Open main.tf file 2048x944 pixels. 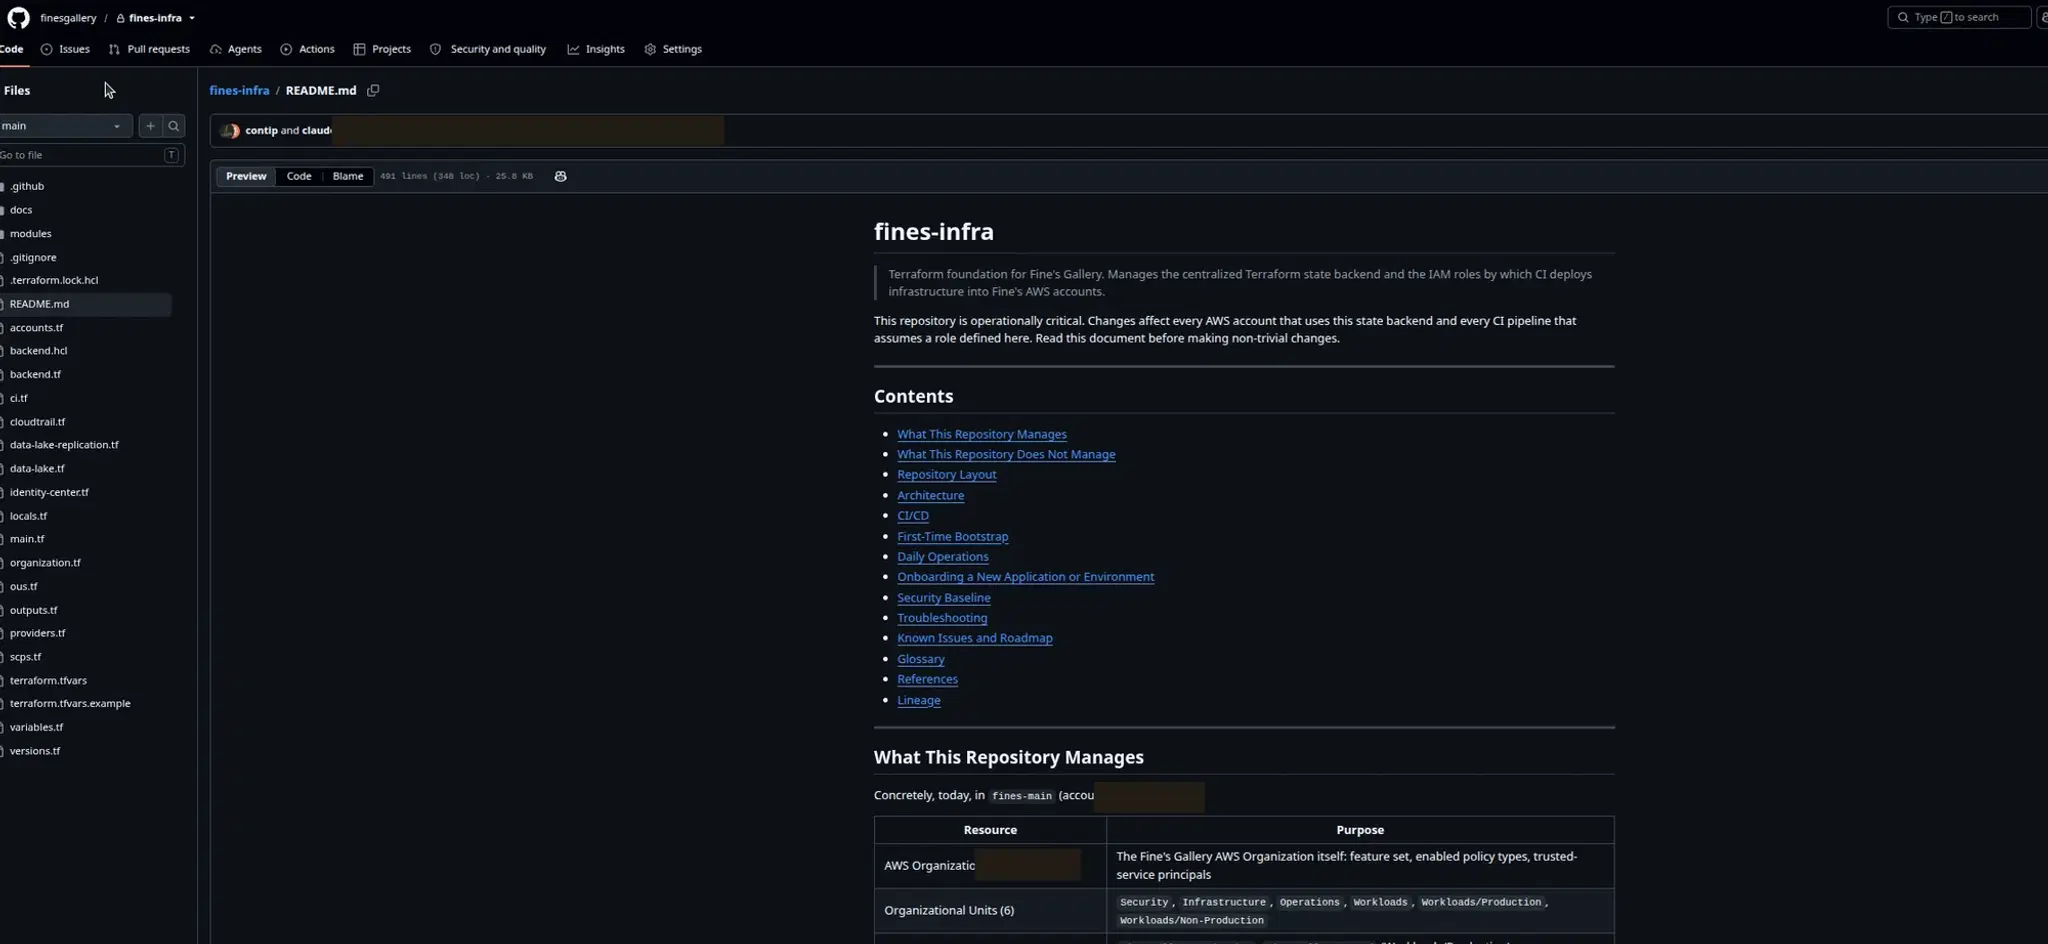click(27, 539)
